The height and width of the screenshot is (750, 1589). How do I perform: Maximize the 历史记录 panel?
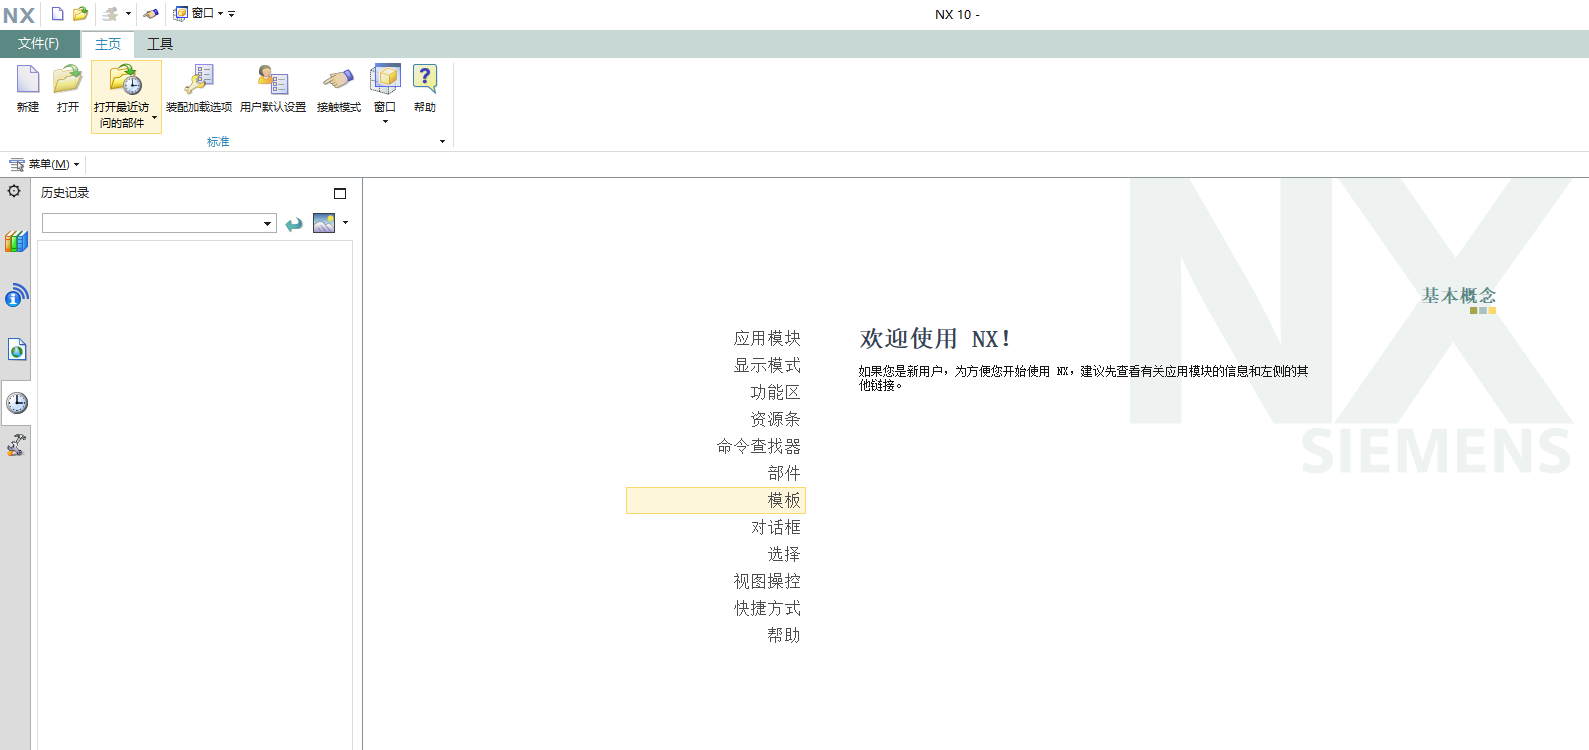tap(340, 193)
